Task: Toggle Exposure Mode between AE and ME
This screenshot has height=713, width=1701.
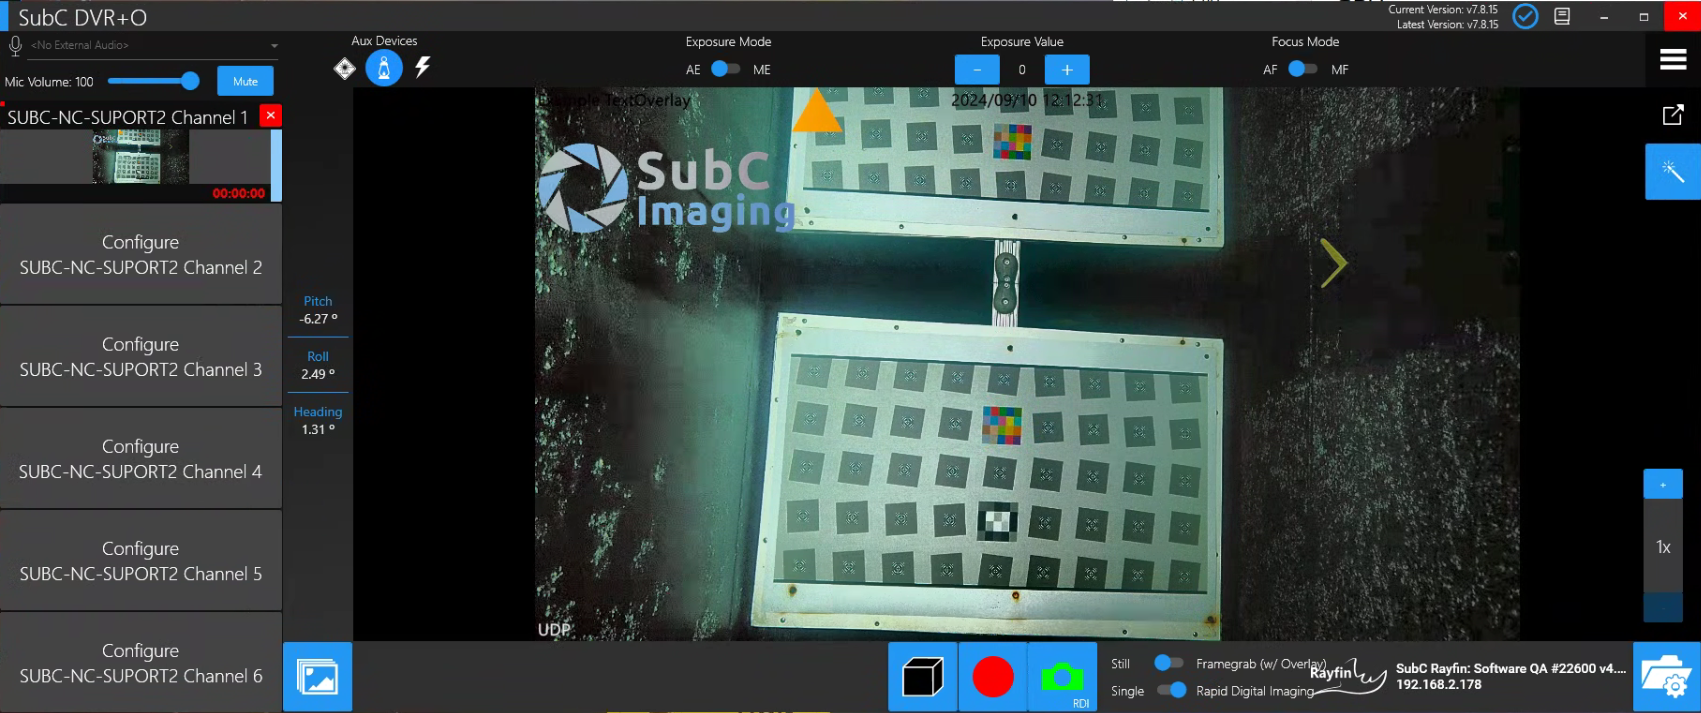Action: pyautogui.click(x=726, y=69)
